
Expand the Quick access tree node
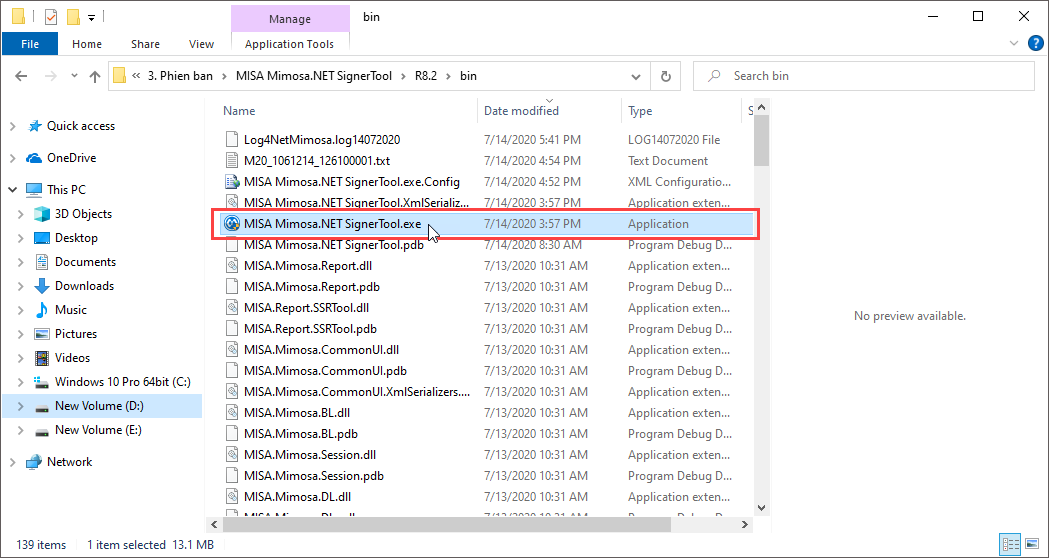click(12, 126)
